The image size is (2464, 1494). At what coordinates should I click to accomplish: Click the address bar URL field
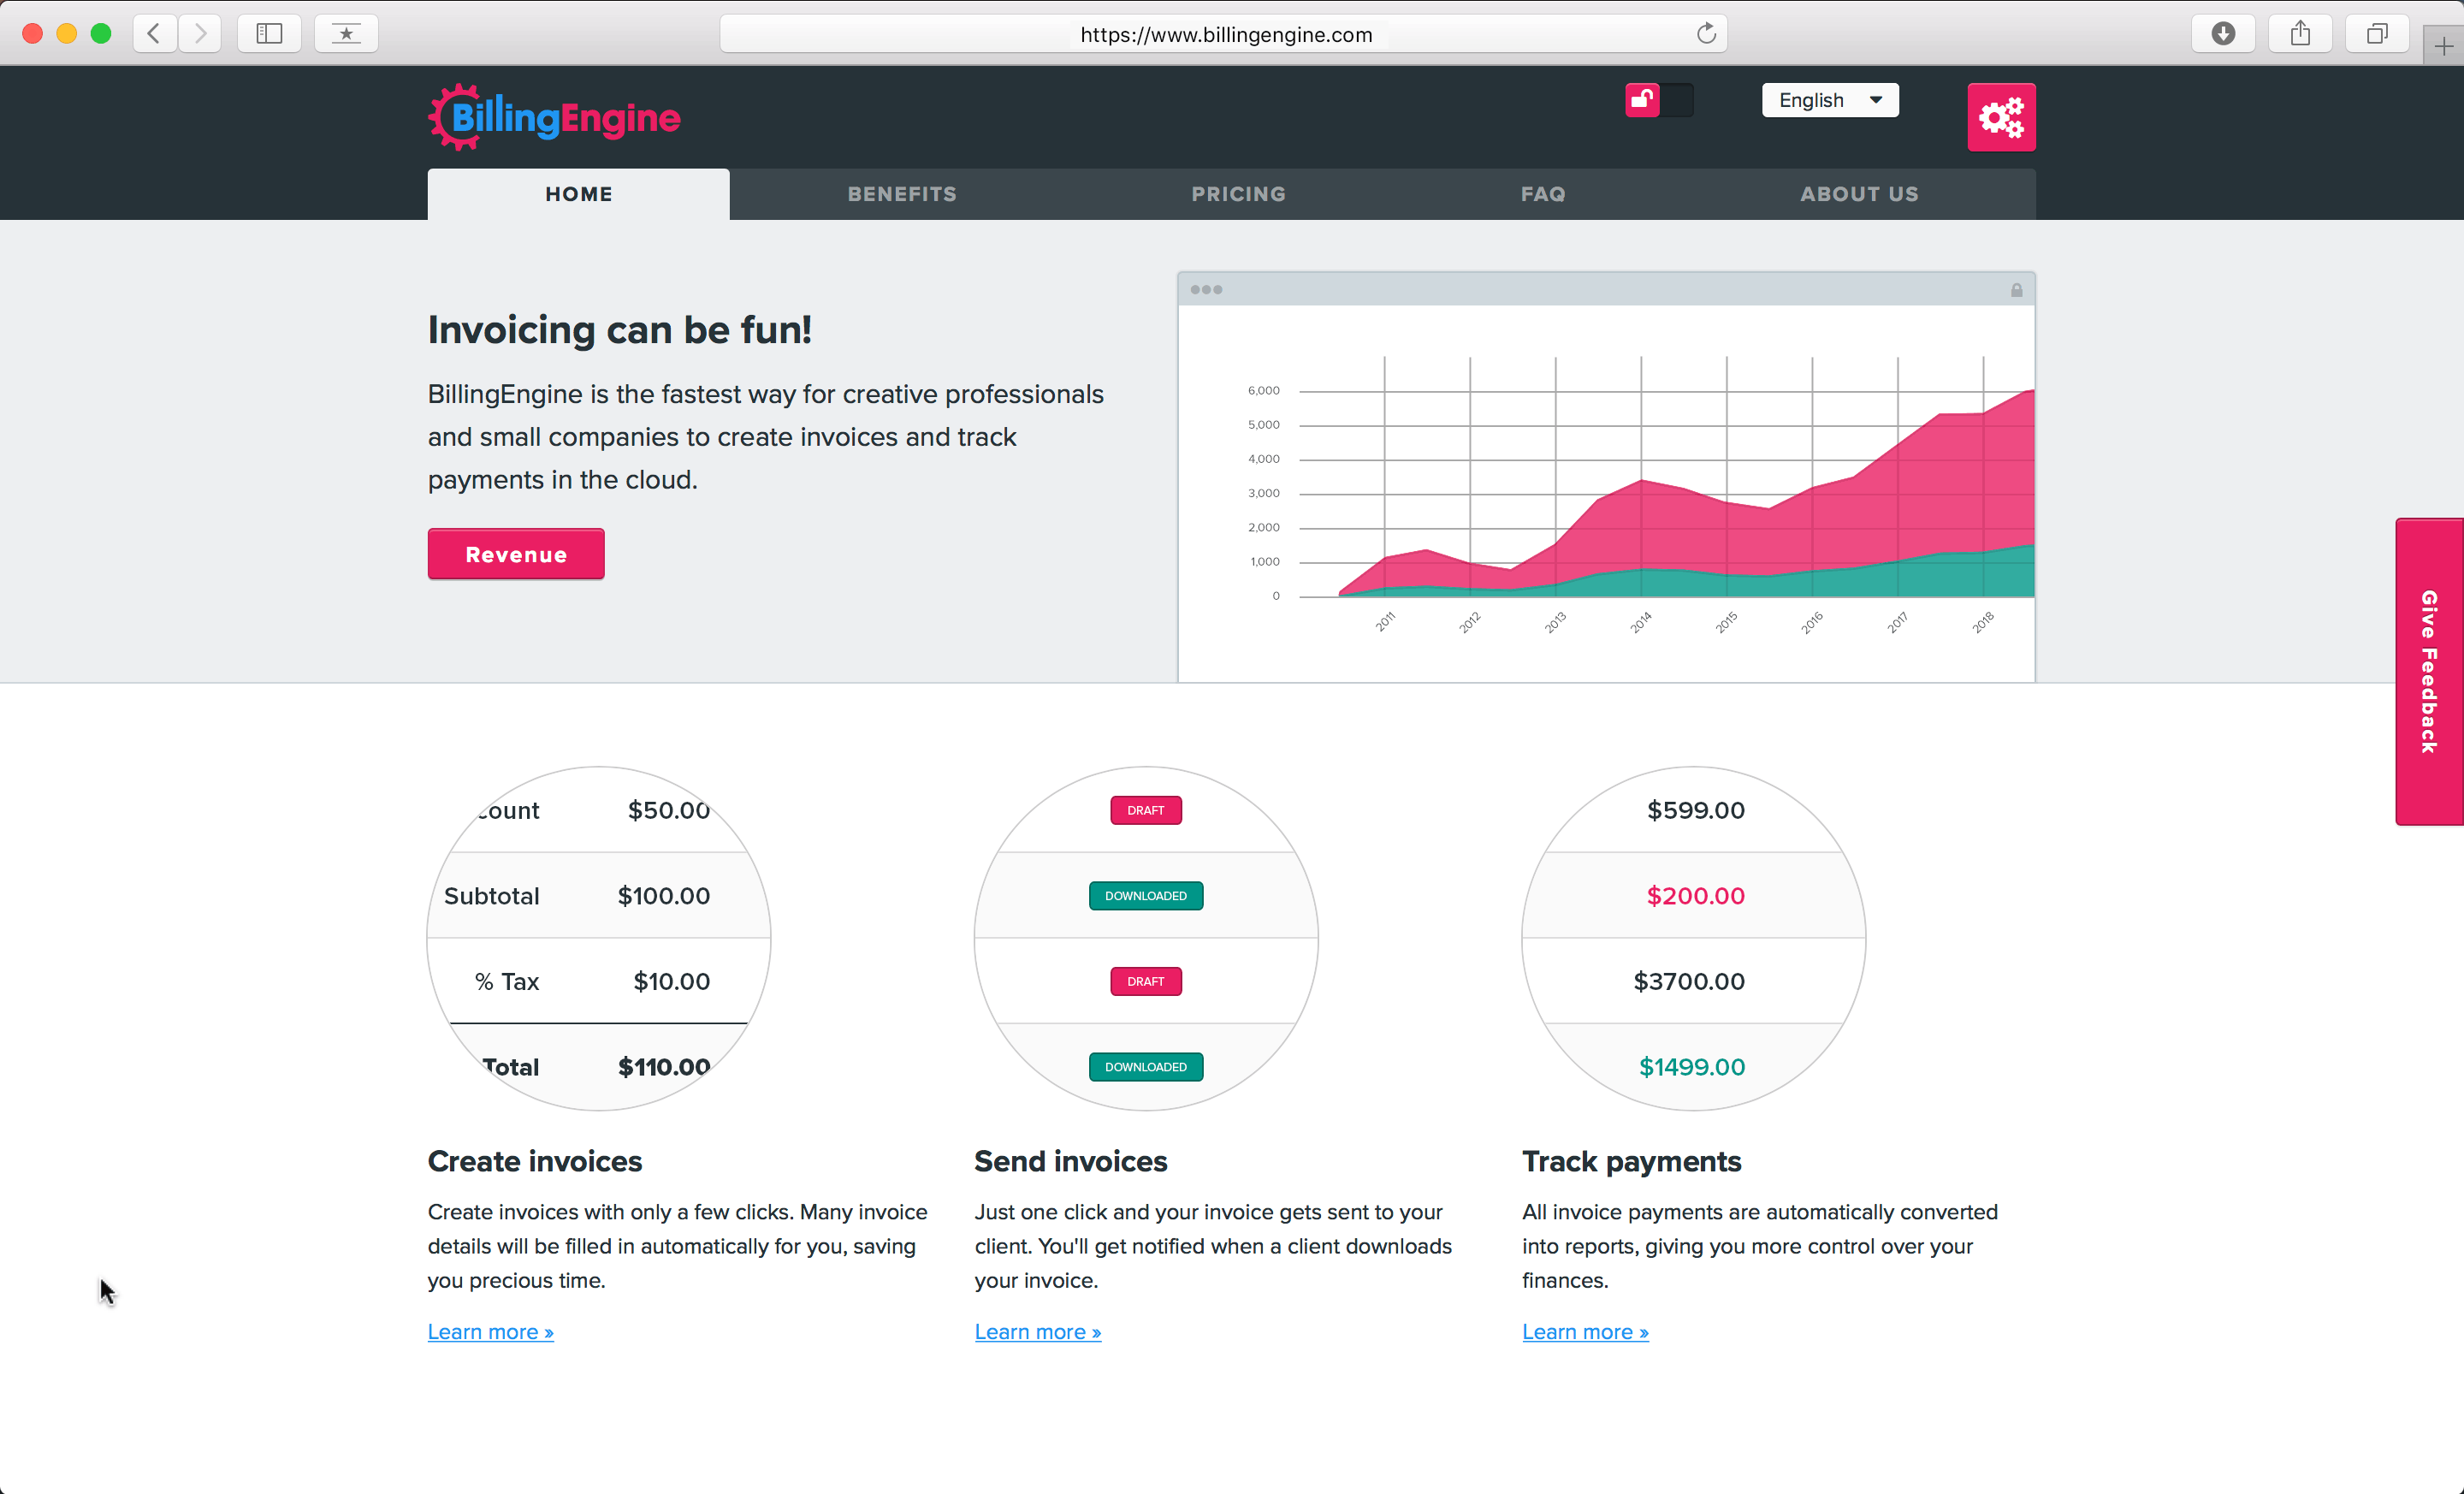click(x=1224, y=34)
